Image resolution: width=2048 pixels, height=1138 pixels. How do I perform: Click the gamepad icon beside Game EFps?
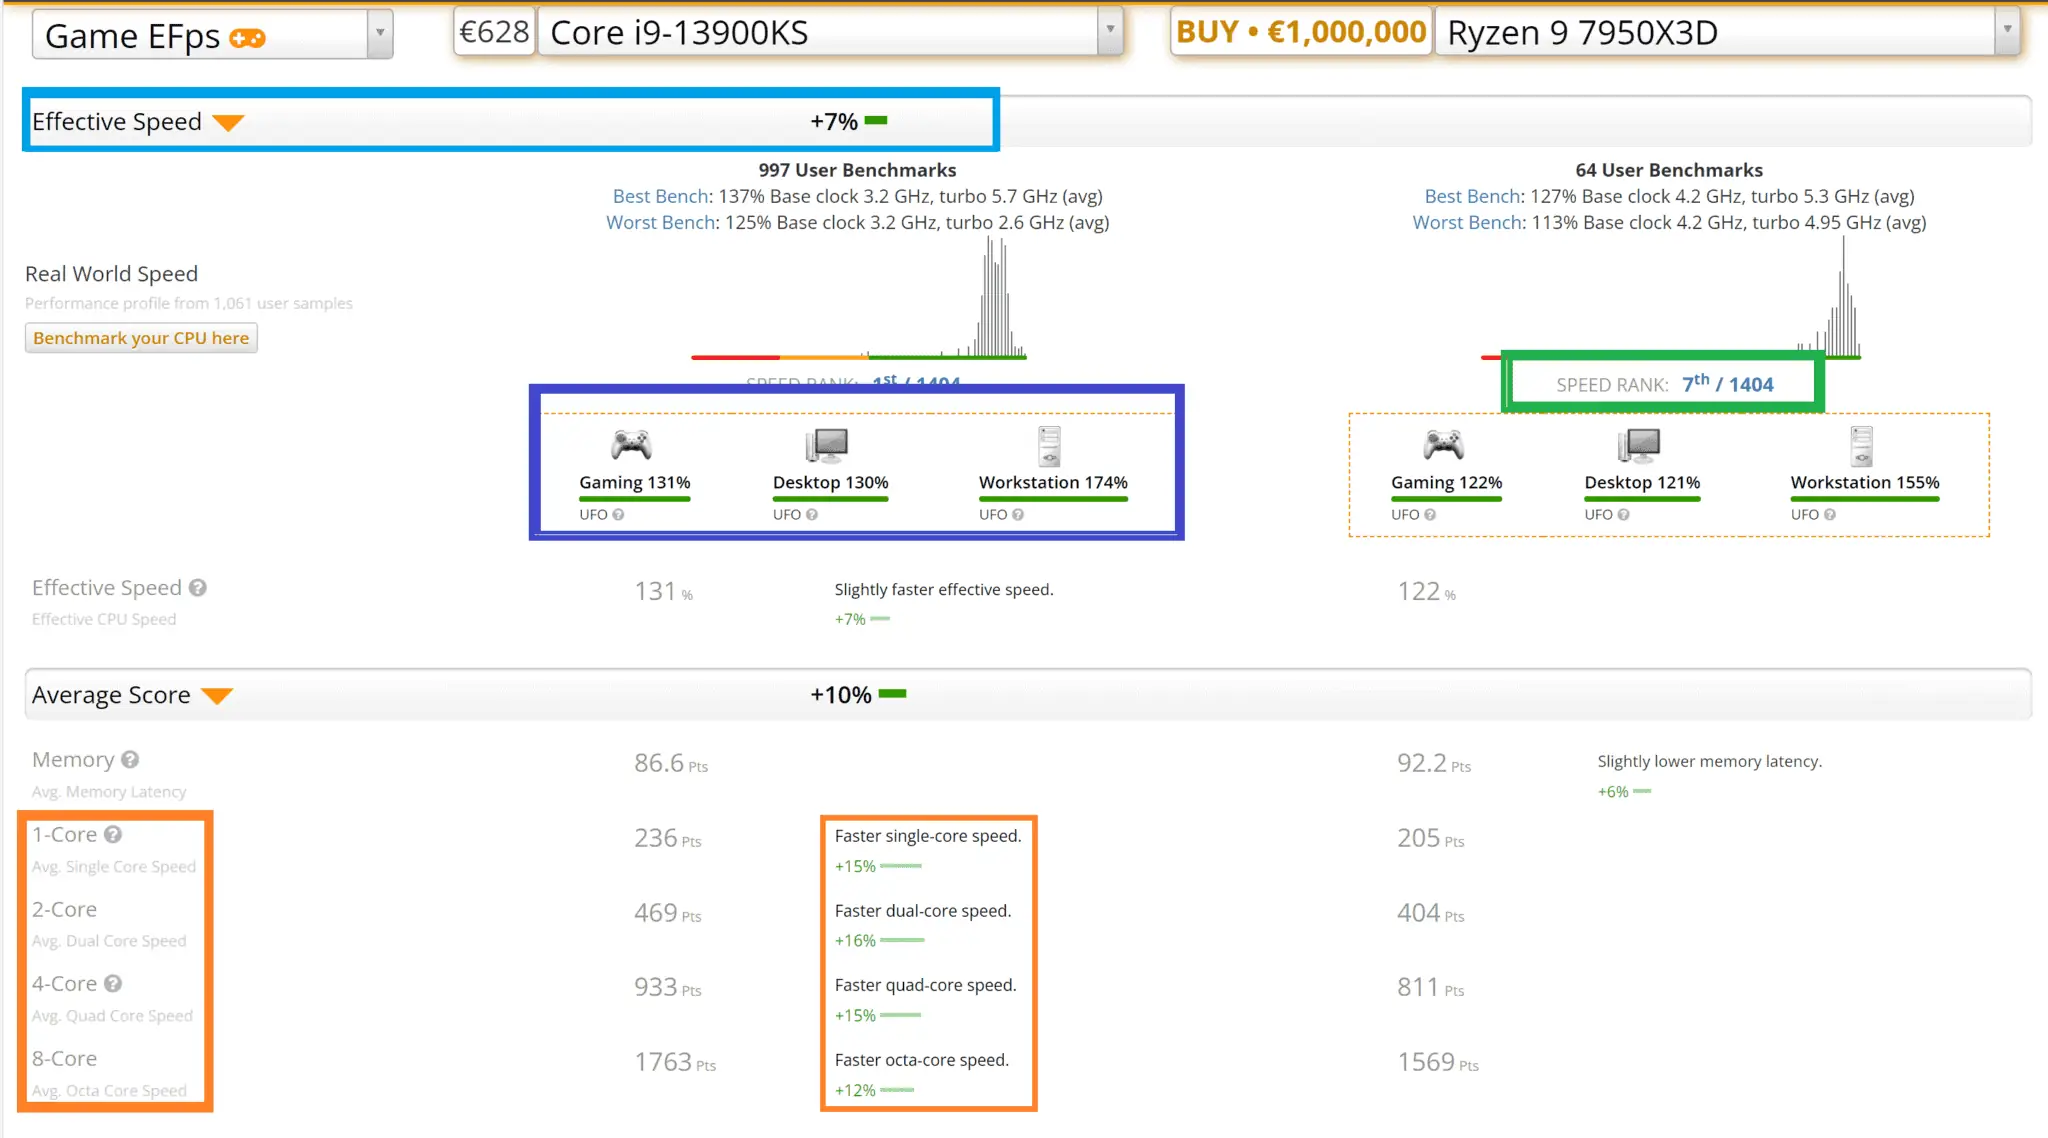click(247, 38)
